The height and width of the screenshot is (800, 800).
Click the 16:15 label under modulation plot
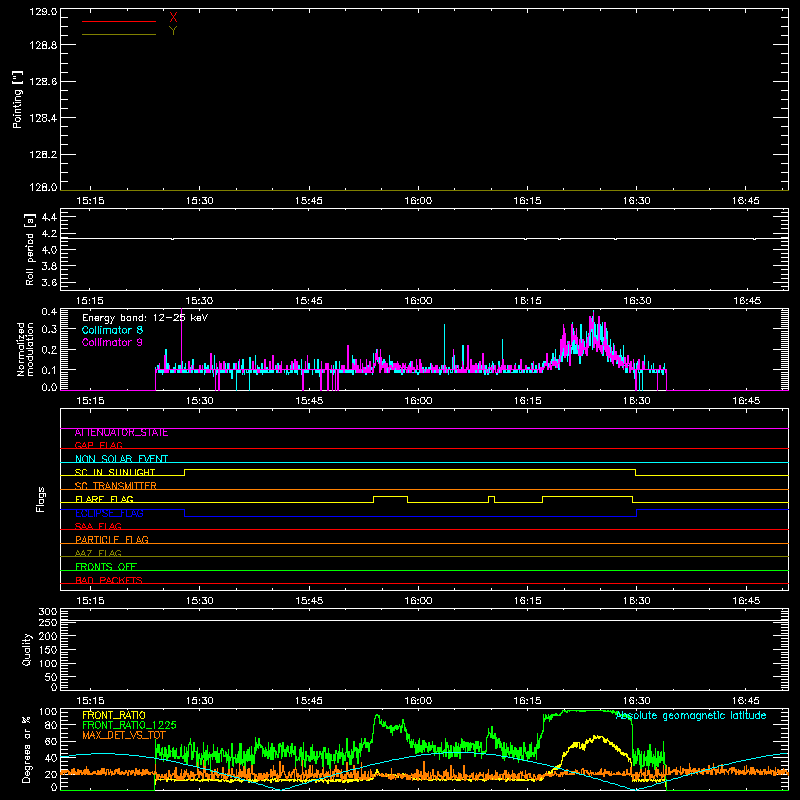click(x=528, y=401)
